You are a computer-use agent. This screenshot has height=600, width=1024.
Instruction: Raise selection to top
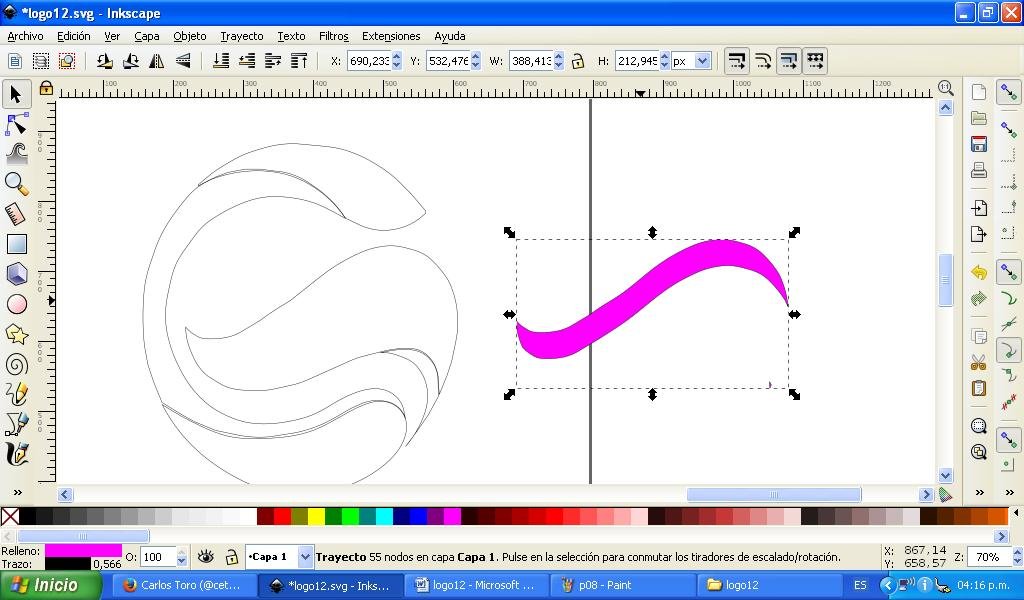(299, 61)
